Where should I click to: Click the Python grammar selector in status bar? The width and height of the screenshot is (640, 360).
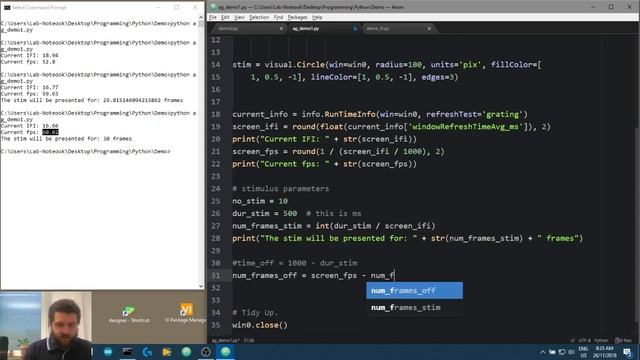click(x=601, y=340)
